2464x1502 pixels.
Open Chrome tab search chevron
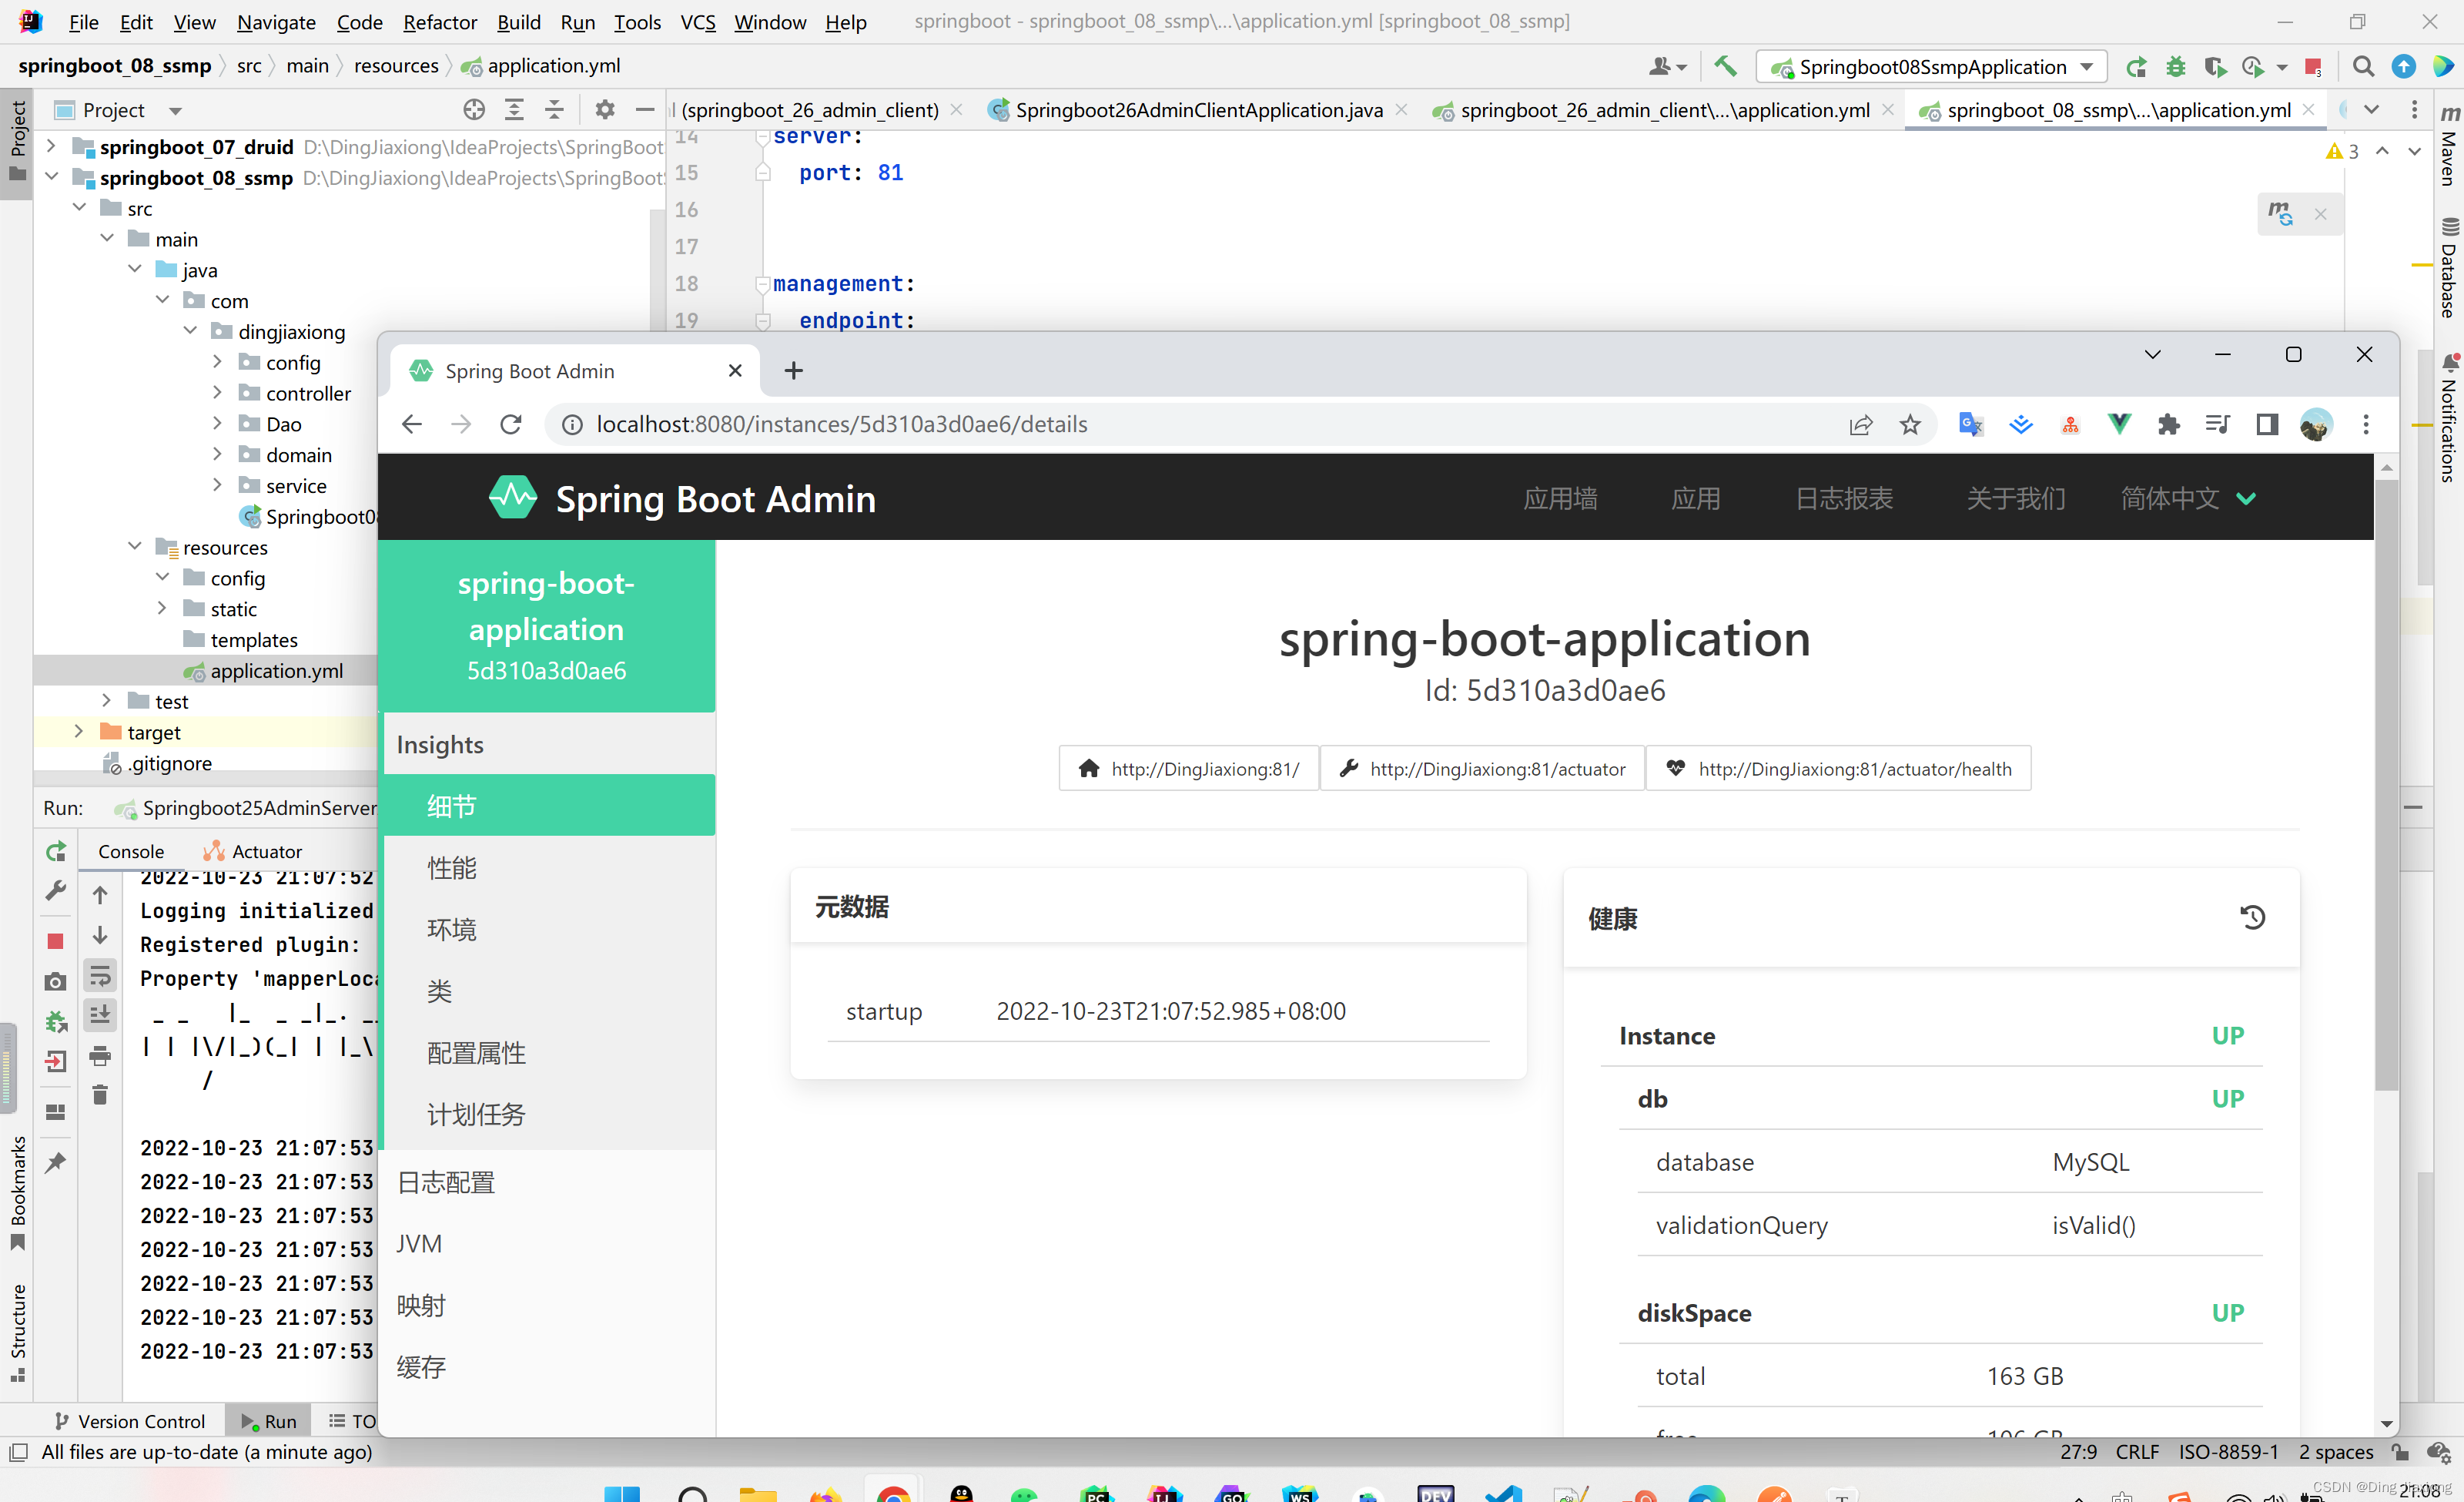click(x=2153, y=354)
